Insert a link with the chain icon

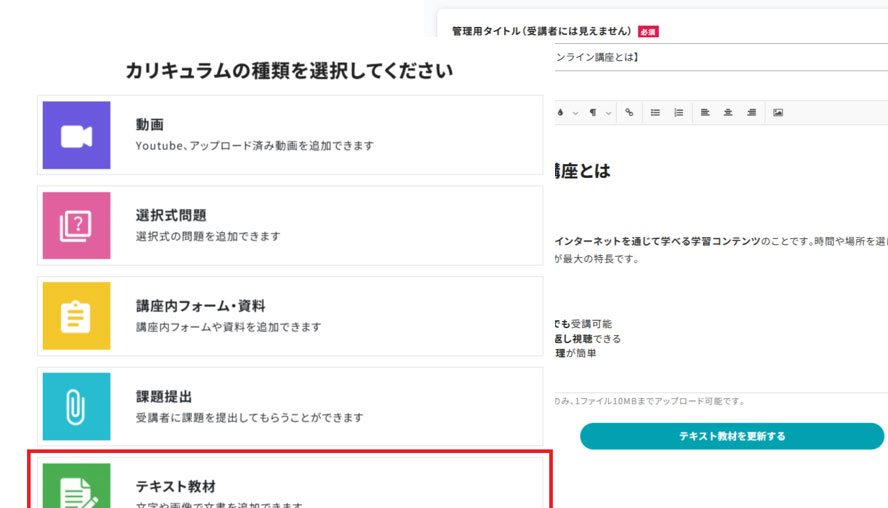(x=629, y=113)
